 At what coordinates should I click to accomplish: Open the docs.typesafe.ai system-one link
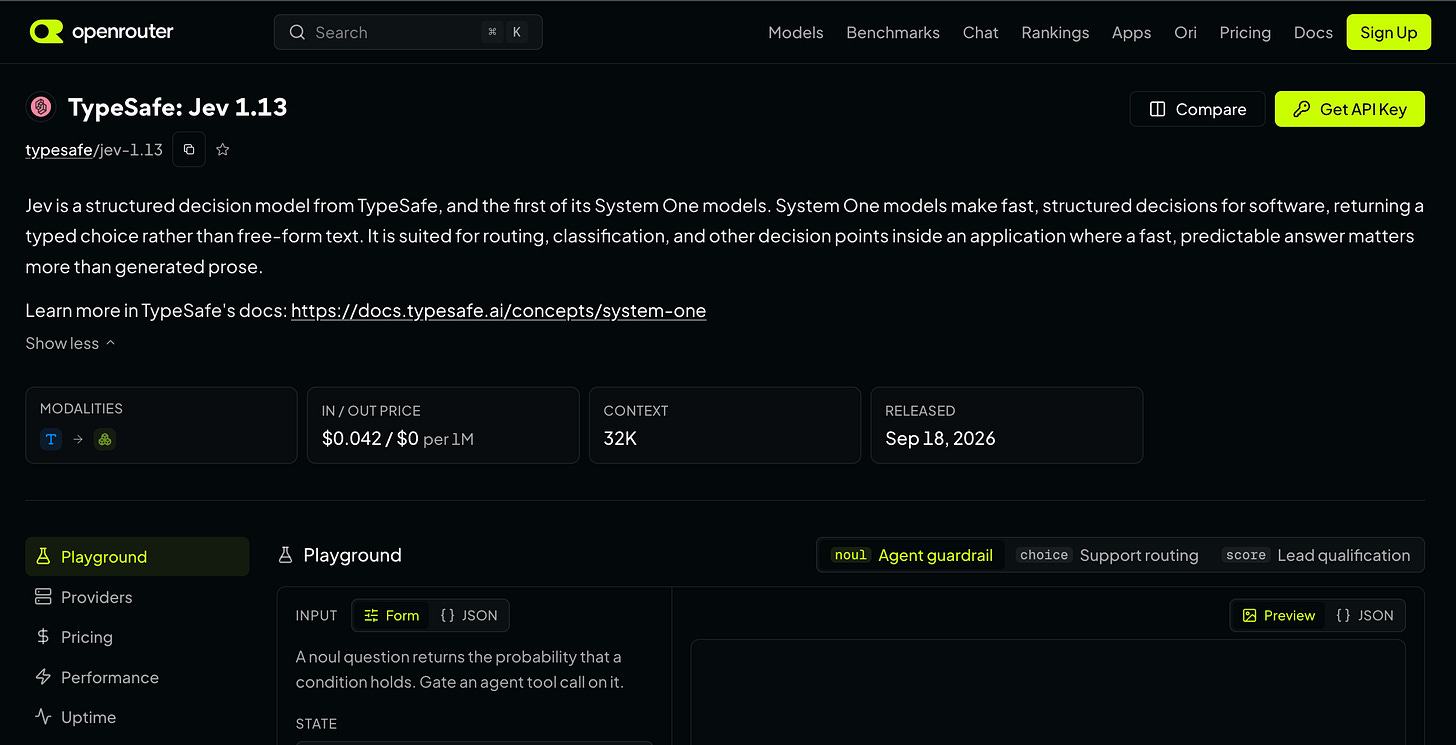[x=498, y=311]
